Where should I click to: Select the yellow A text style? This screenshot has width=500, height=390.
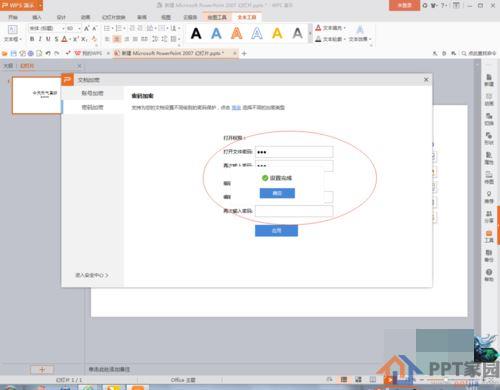pyautogui.click(x=277, y=33)
